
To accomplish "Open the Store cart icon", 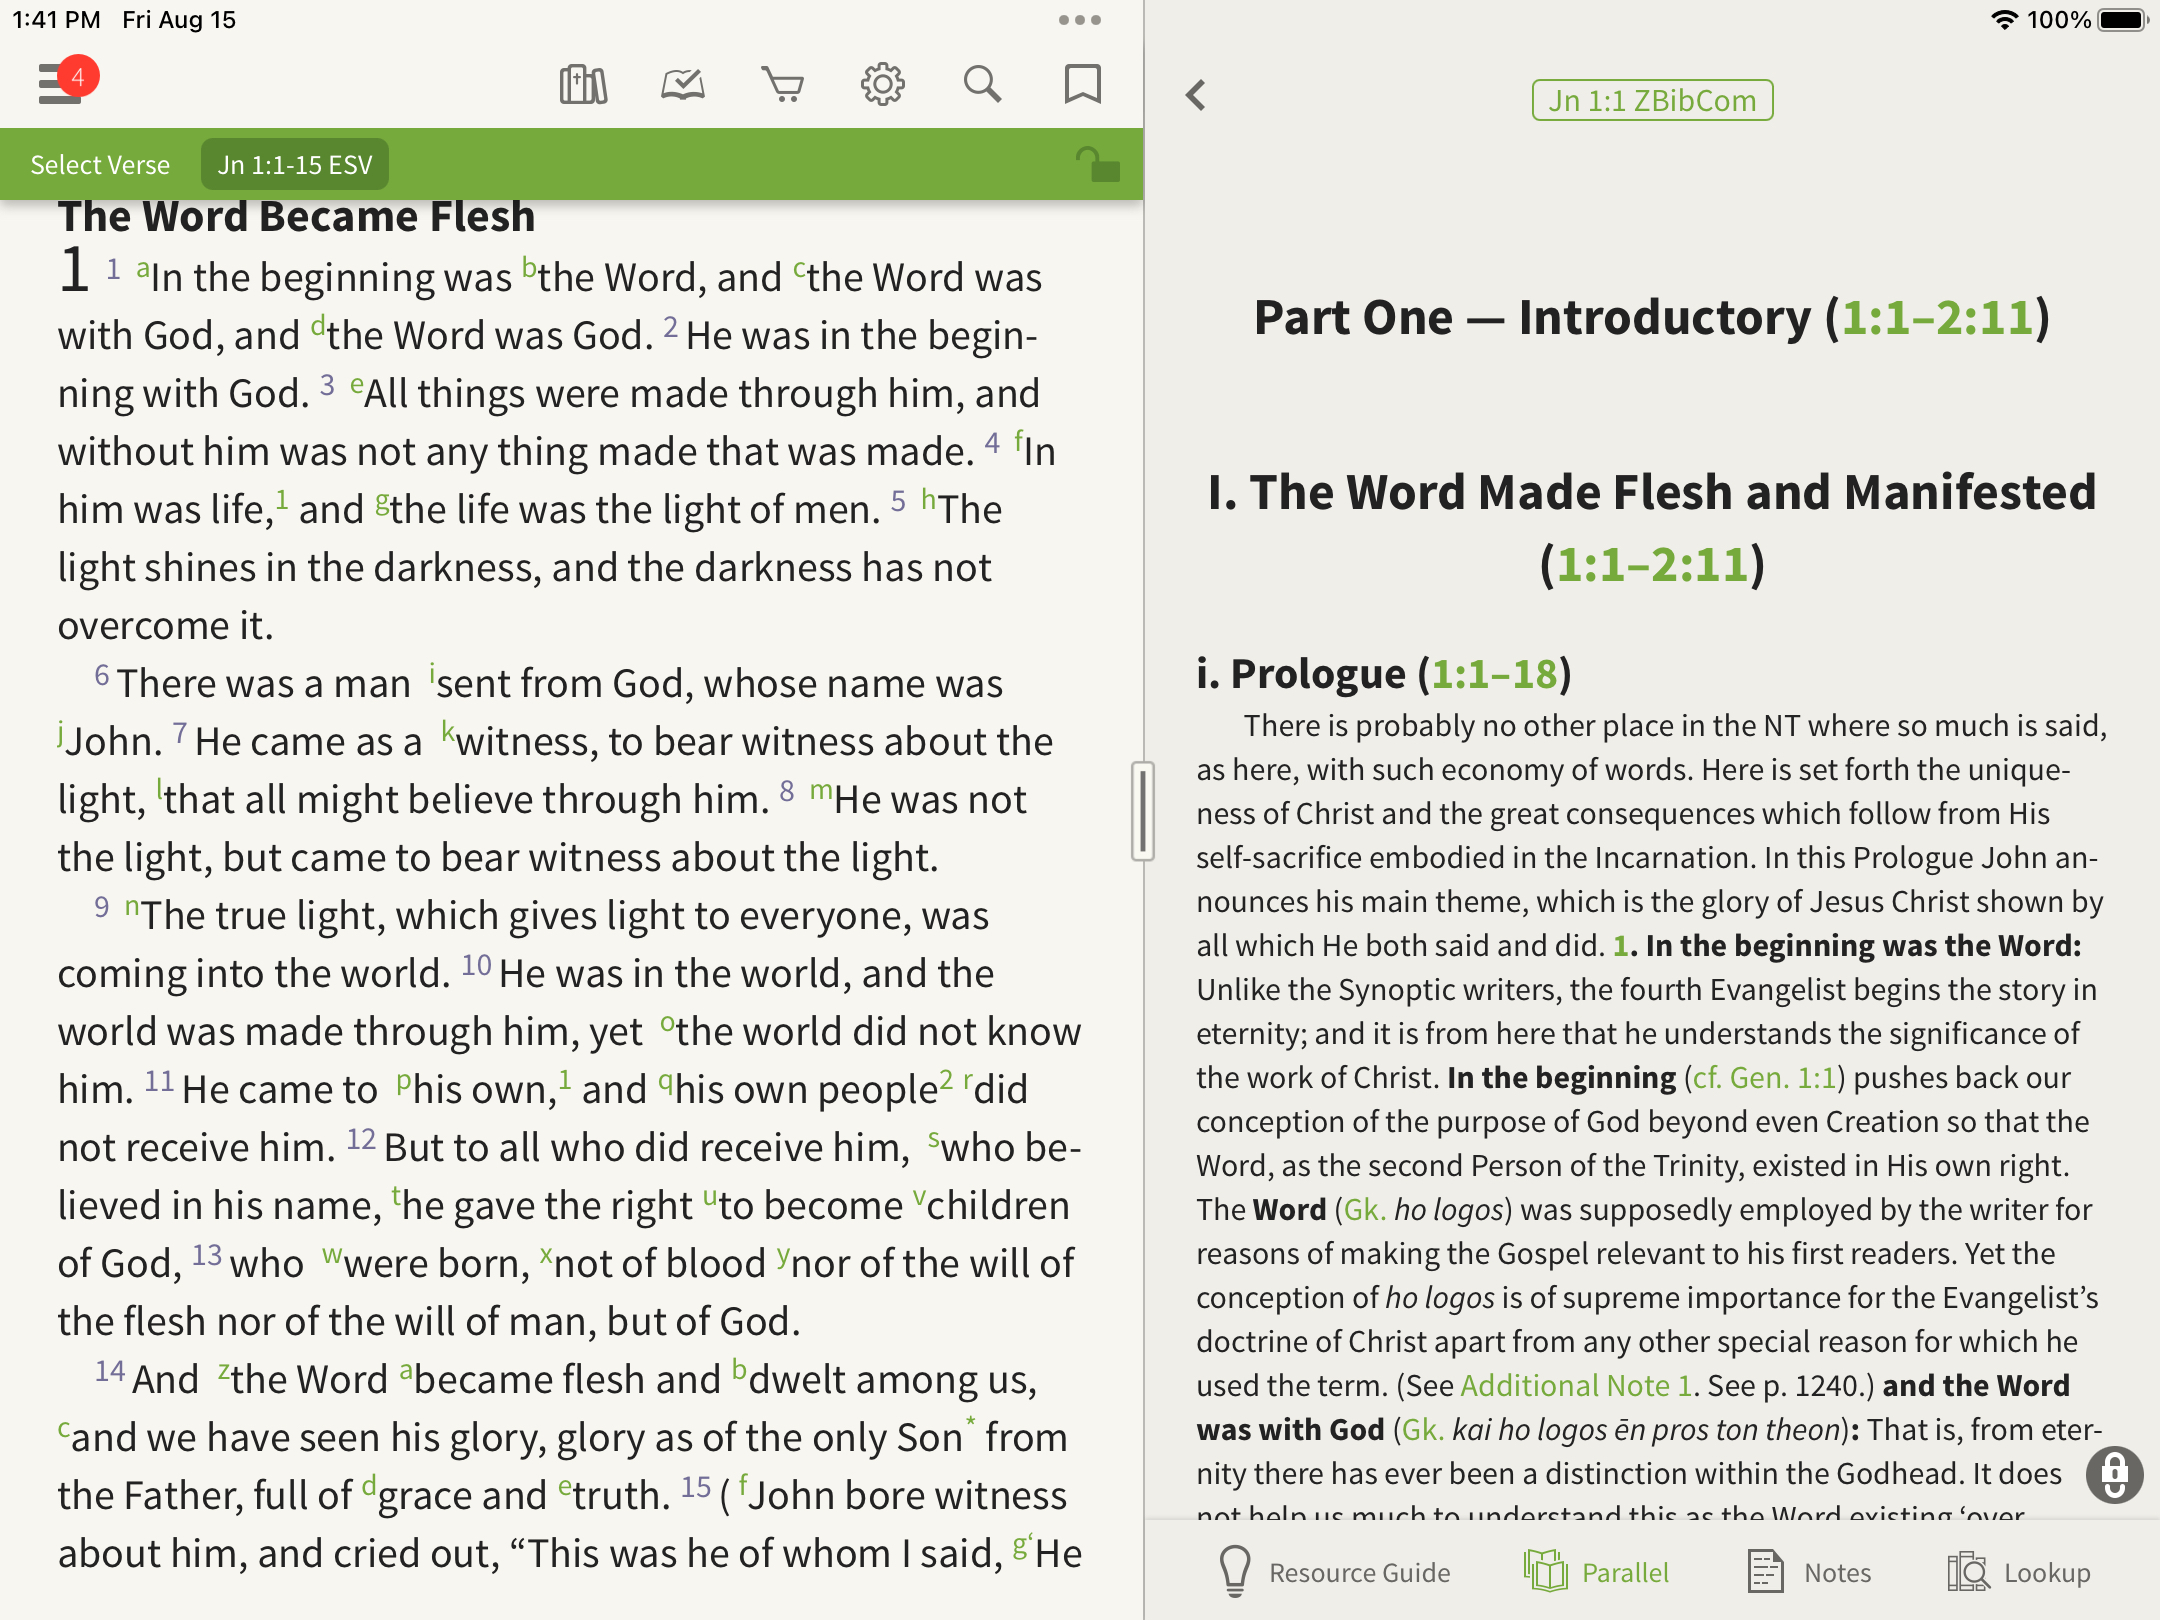I will 783,85.
